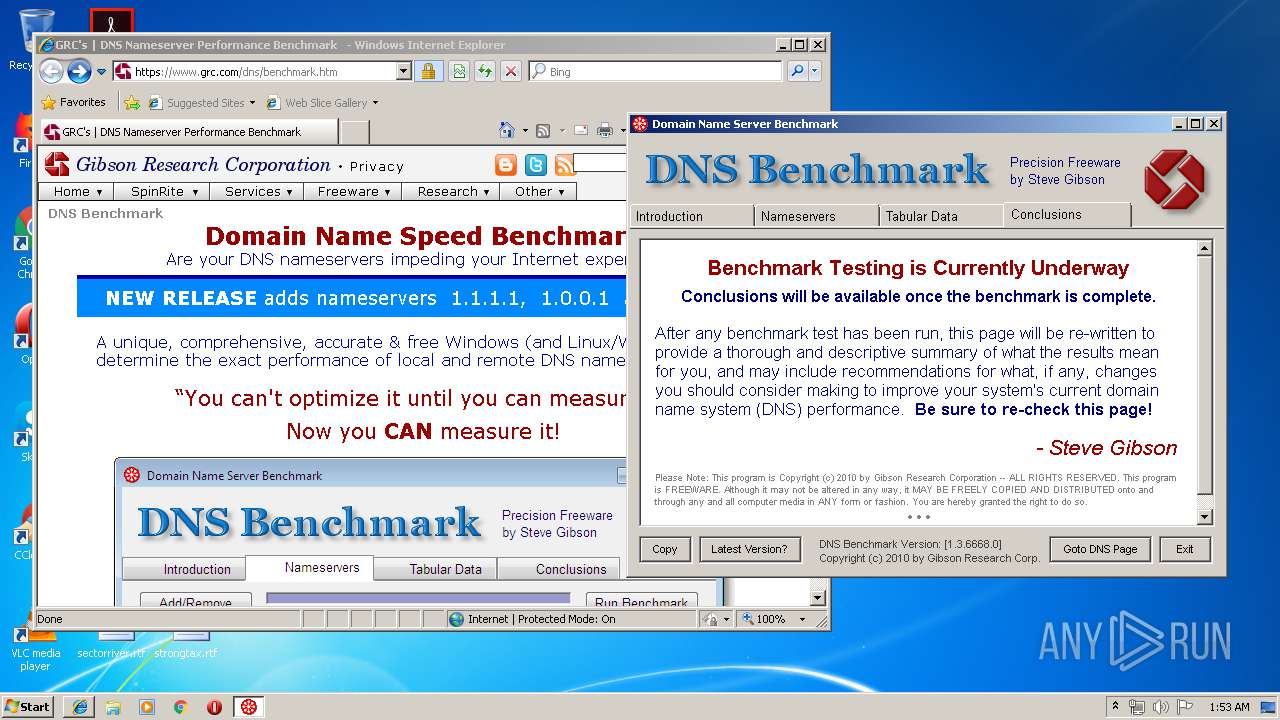Launch Chrome from the taskbar
The width and height of the screenshot is (1280, 720).
(181, 706)
